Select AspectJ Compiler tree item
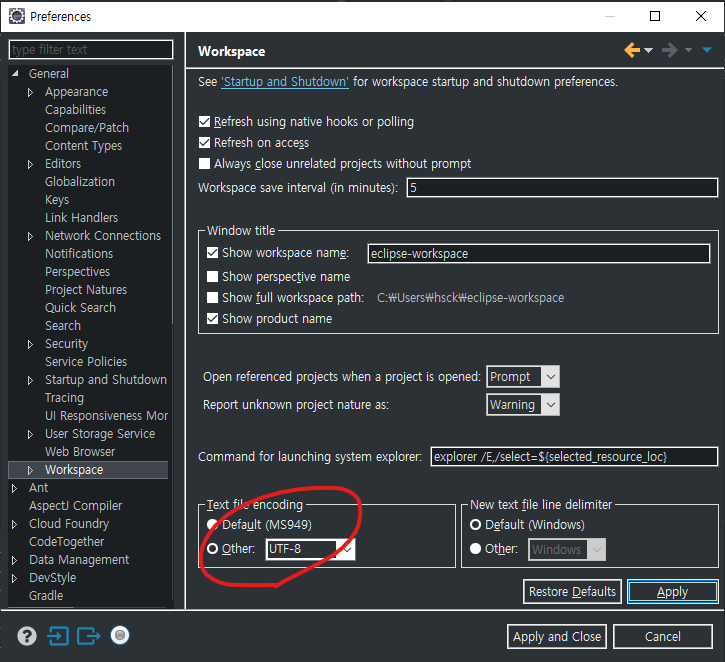 75,506
